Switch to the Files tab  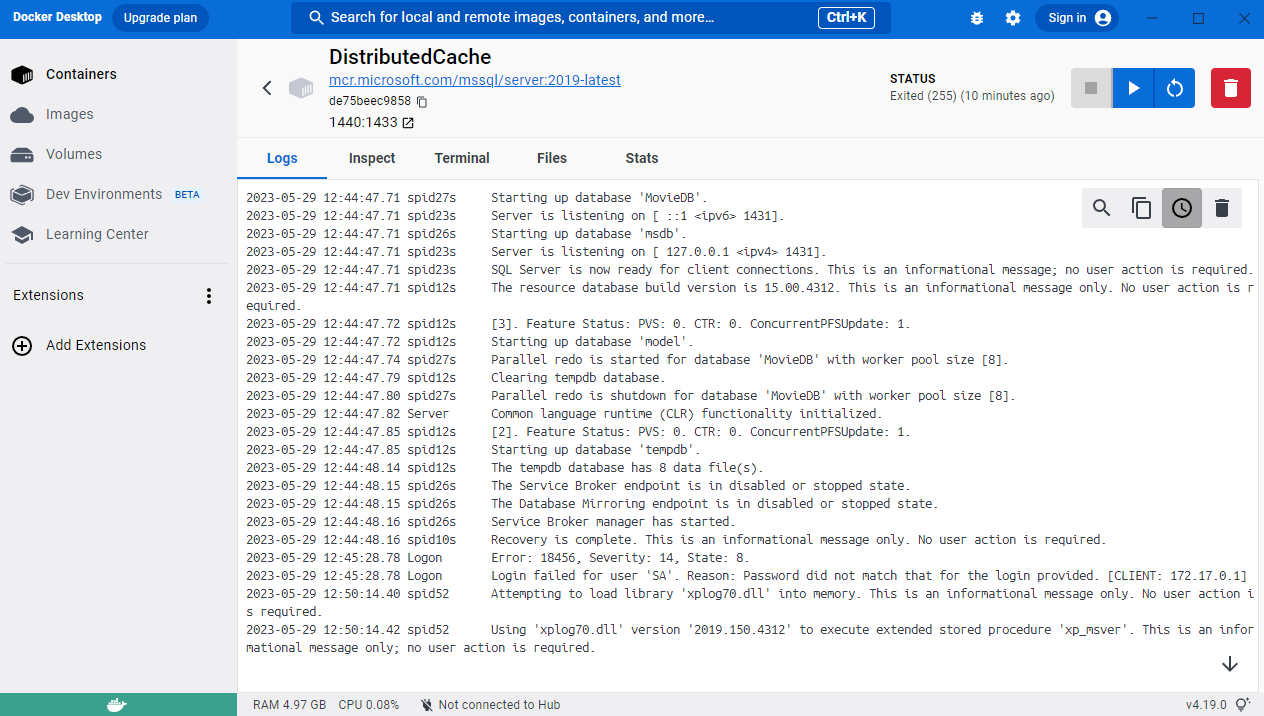552,158
